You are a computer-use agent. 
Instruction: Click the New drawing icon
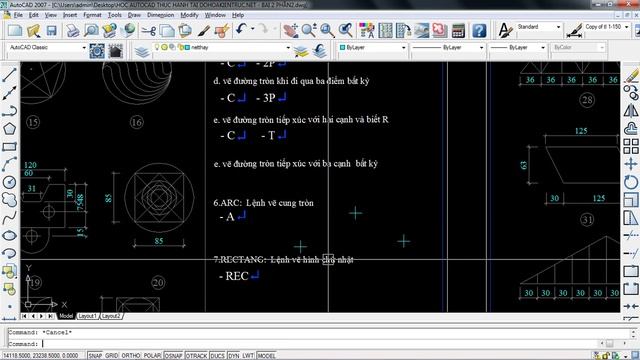pos(15,31)
